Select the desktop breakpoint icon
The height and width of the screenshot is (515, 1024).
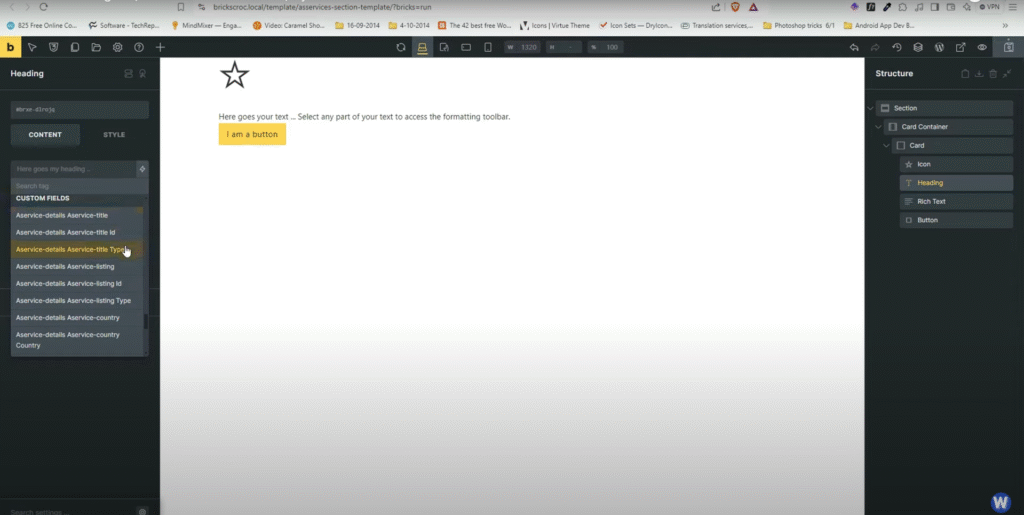click(x=423, y=47)
